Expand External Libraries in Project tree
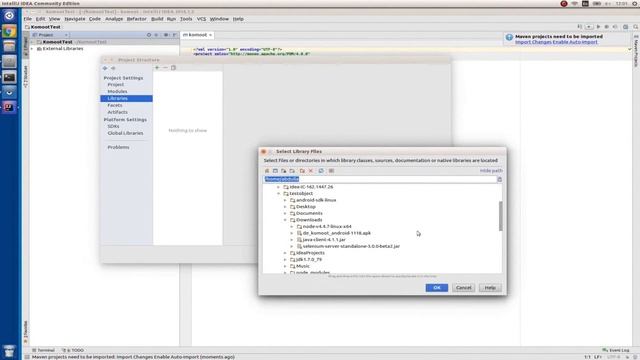 pos(32,49)
